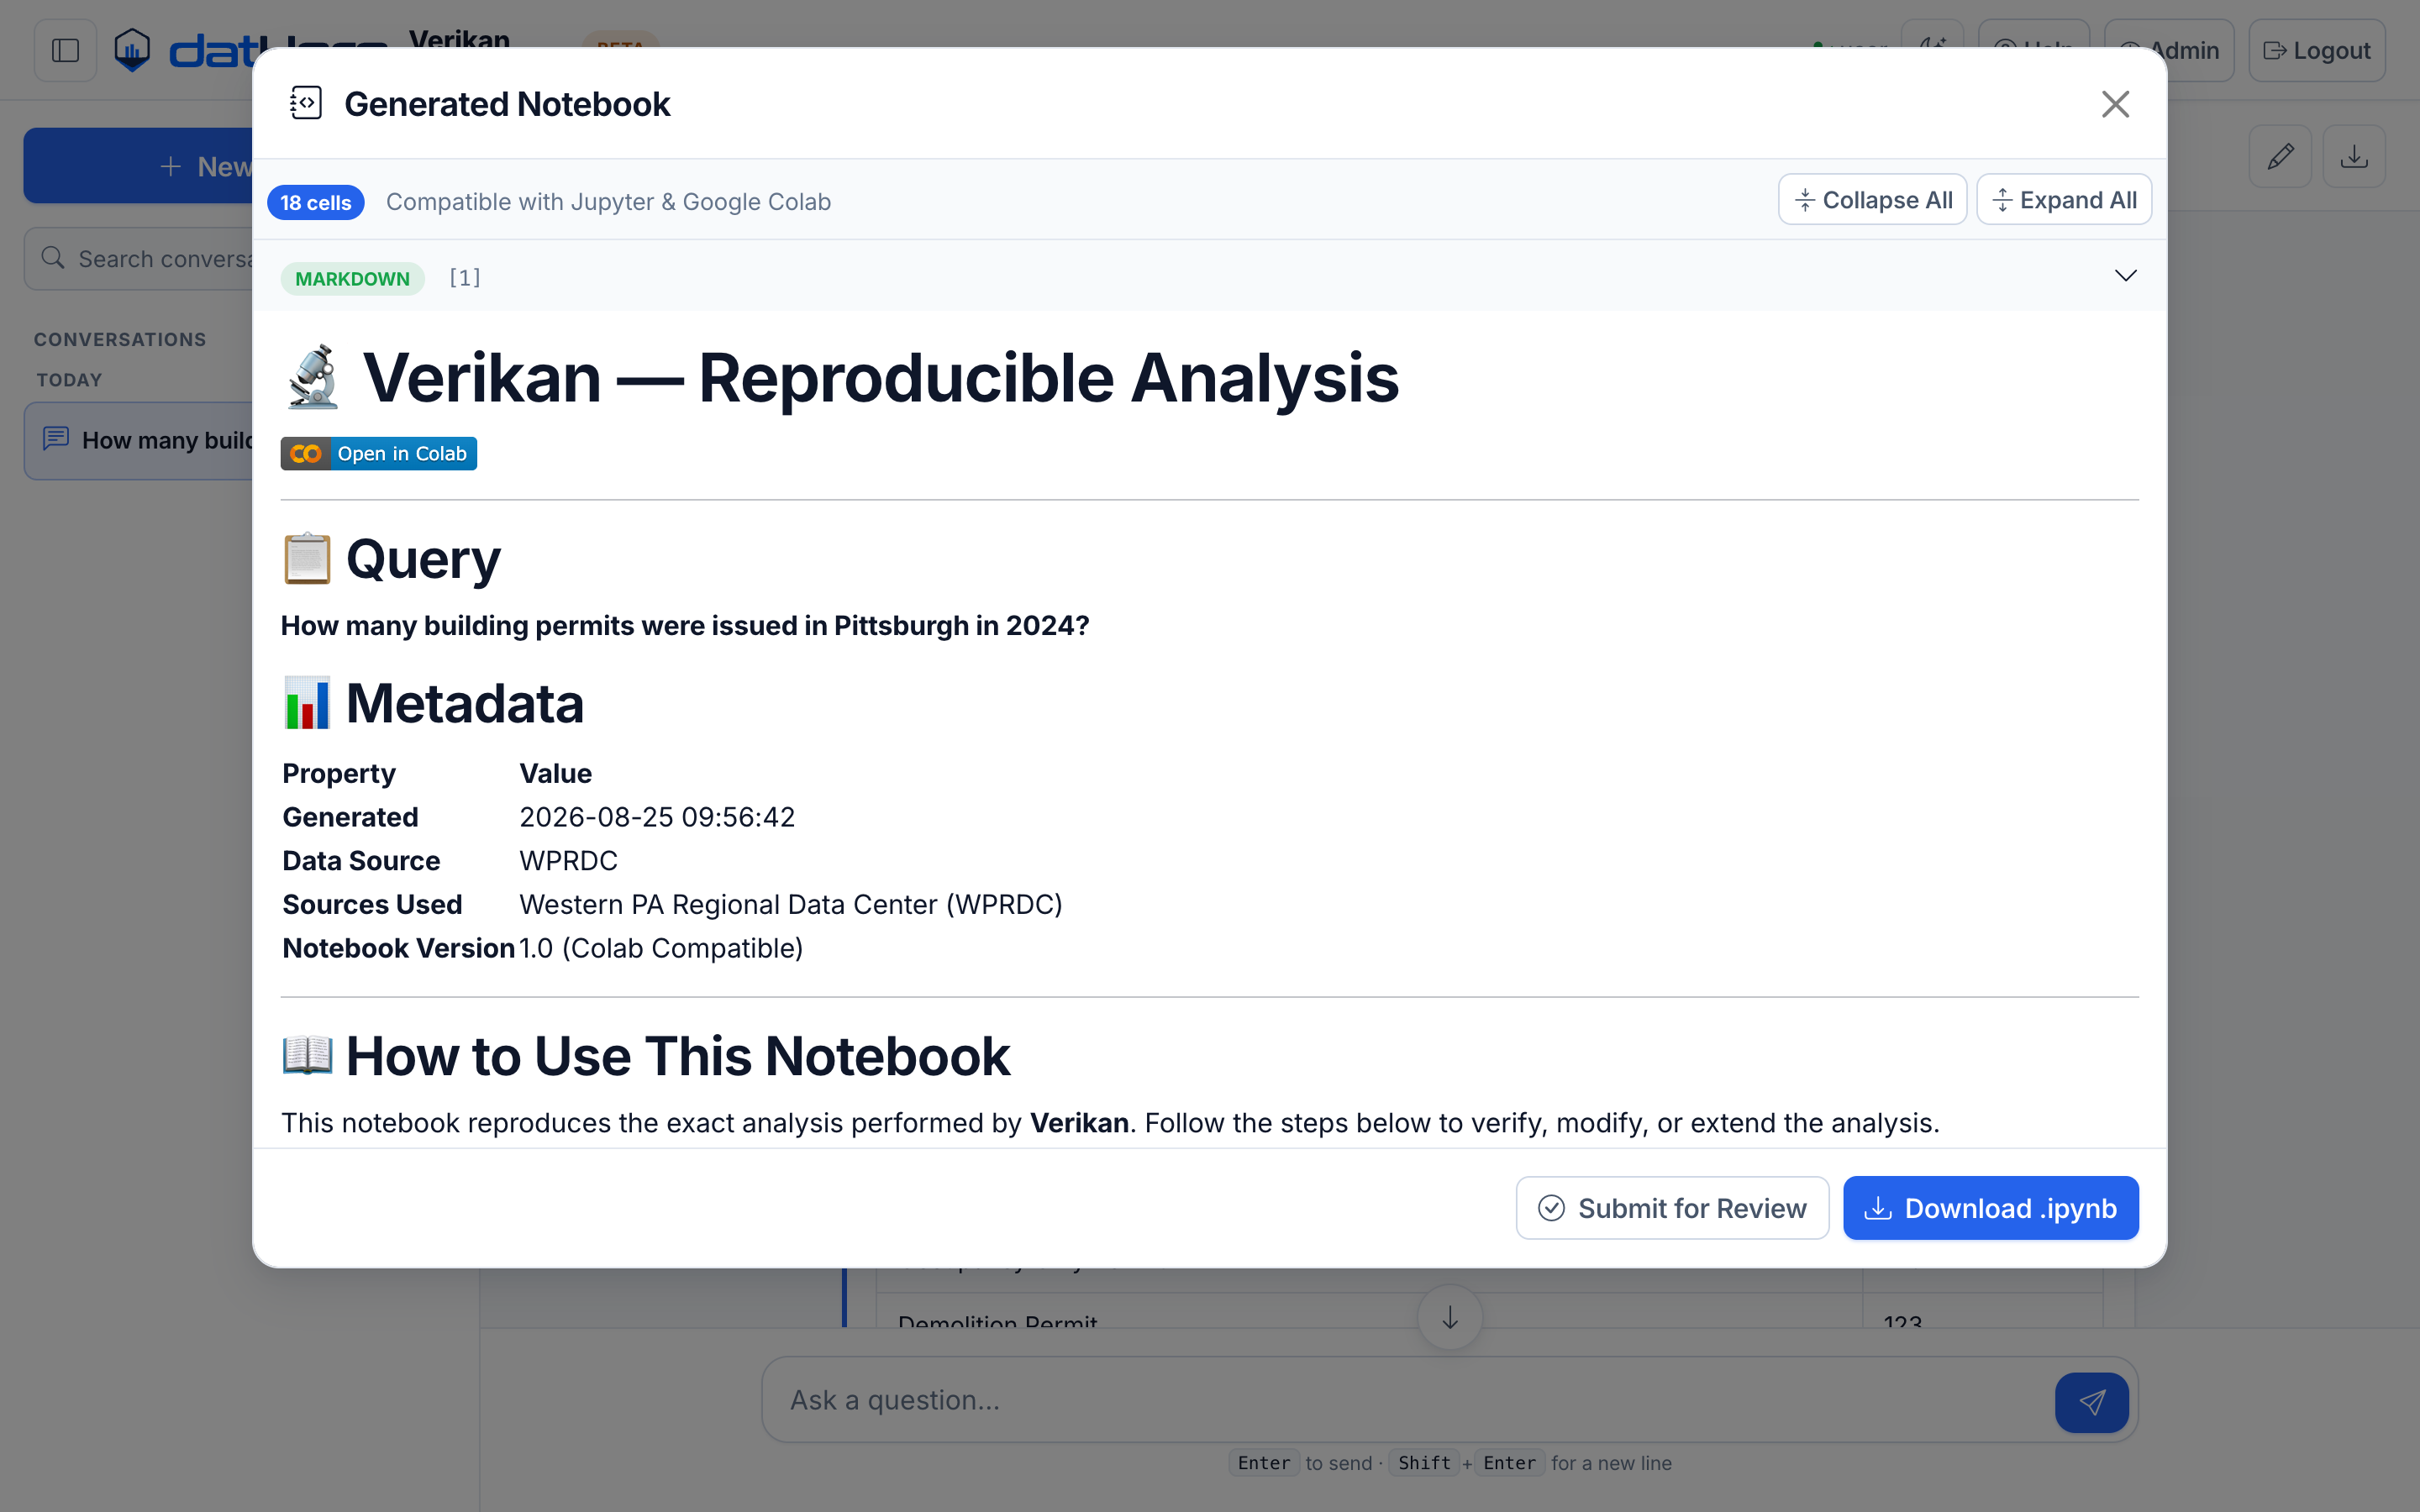Click the Compatible with Jupyter & Google Colab text
Image resolution: width=2420 pixels, height=1512 pixels.
pyautogui.click(x=608, y=202)
